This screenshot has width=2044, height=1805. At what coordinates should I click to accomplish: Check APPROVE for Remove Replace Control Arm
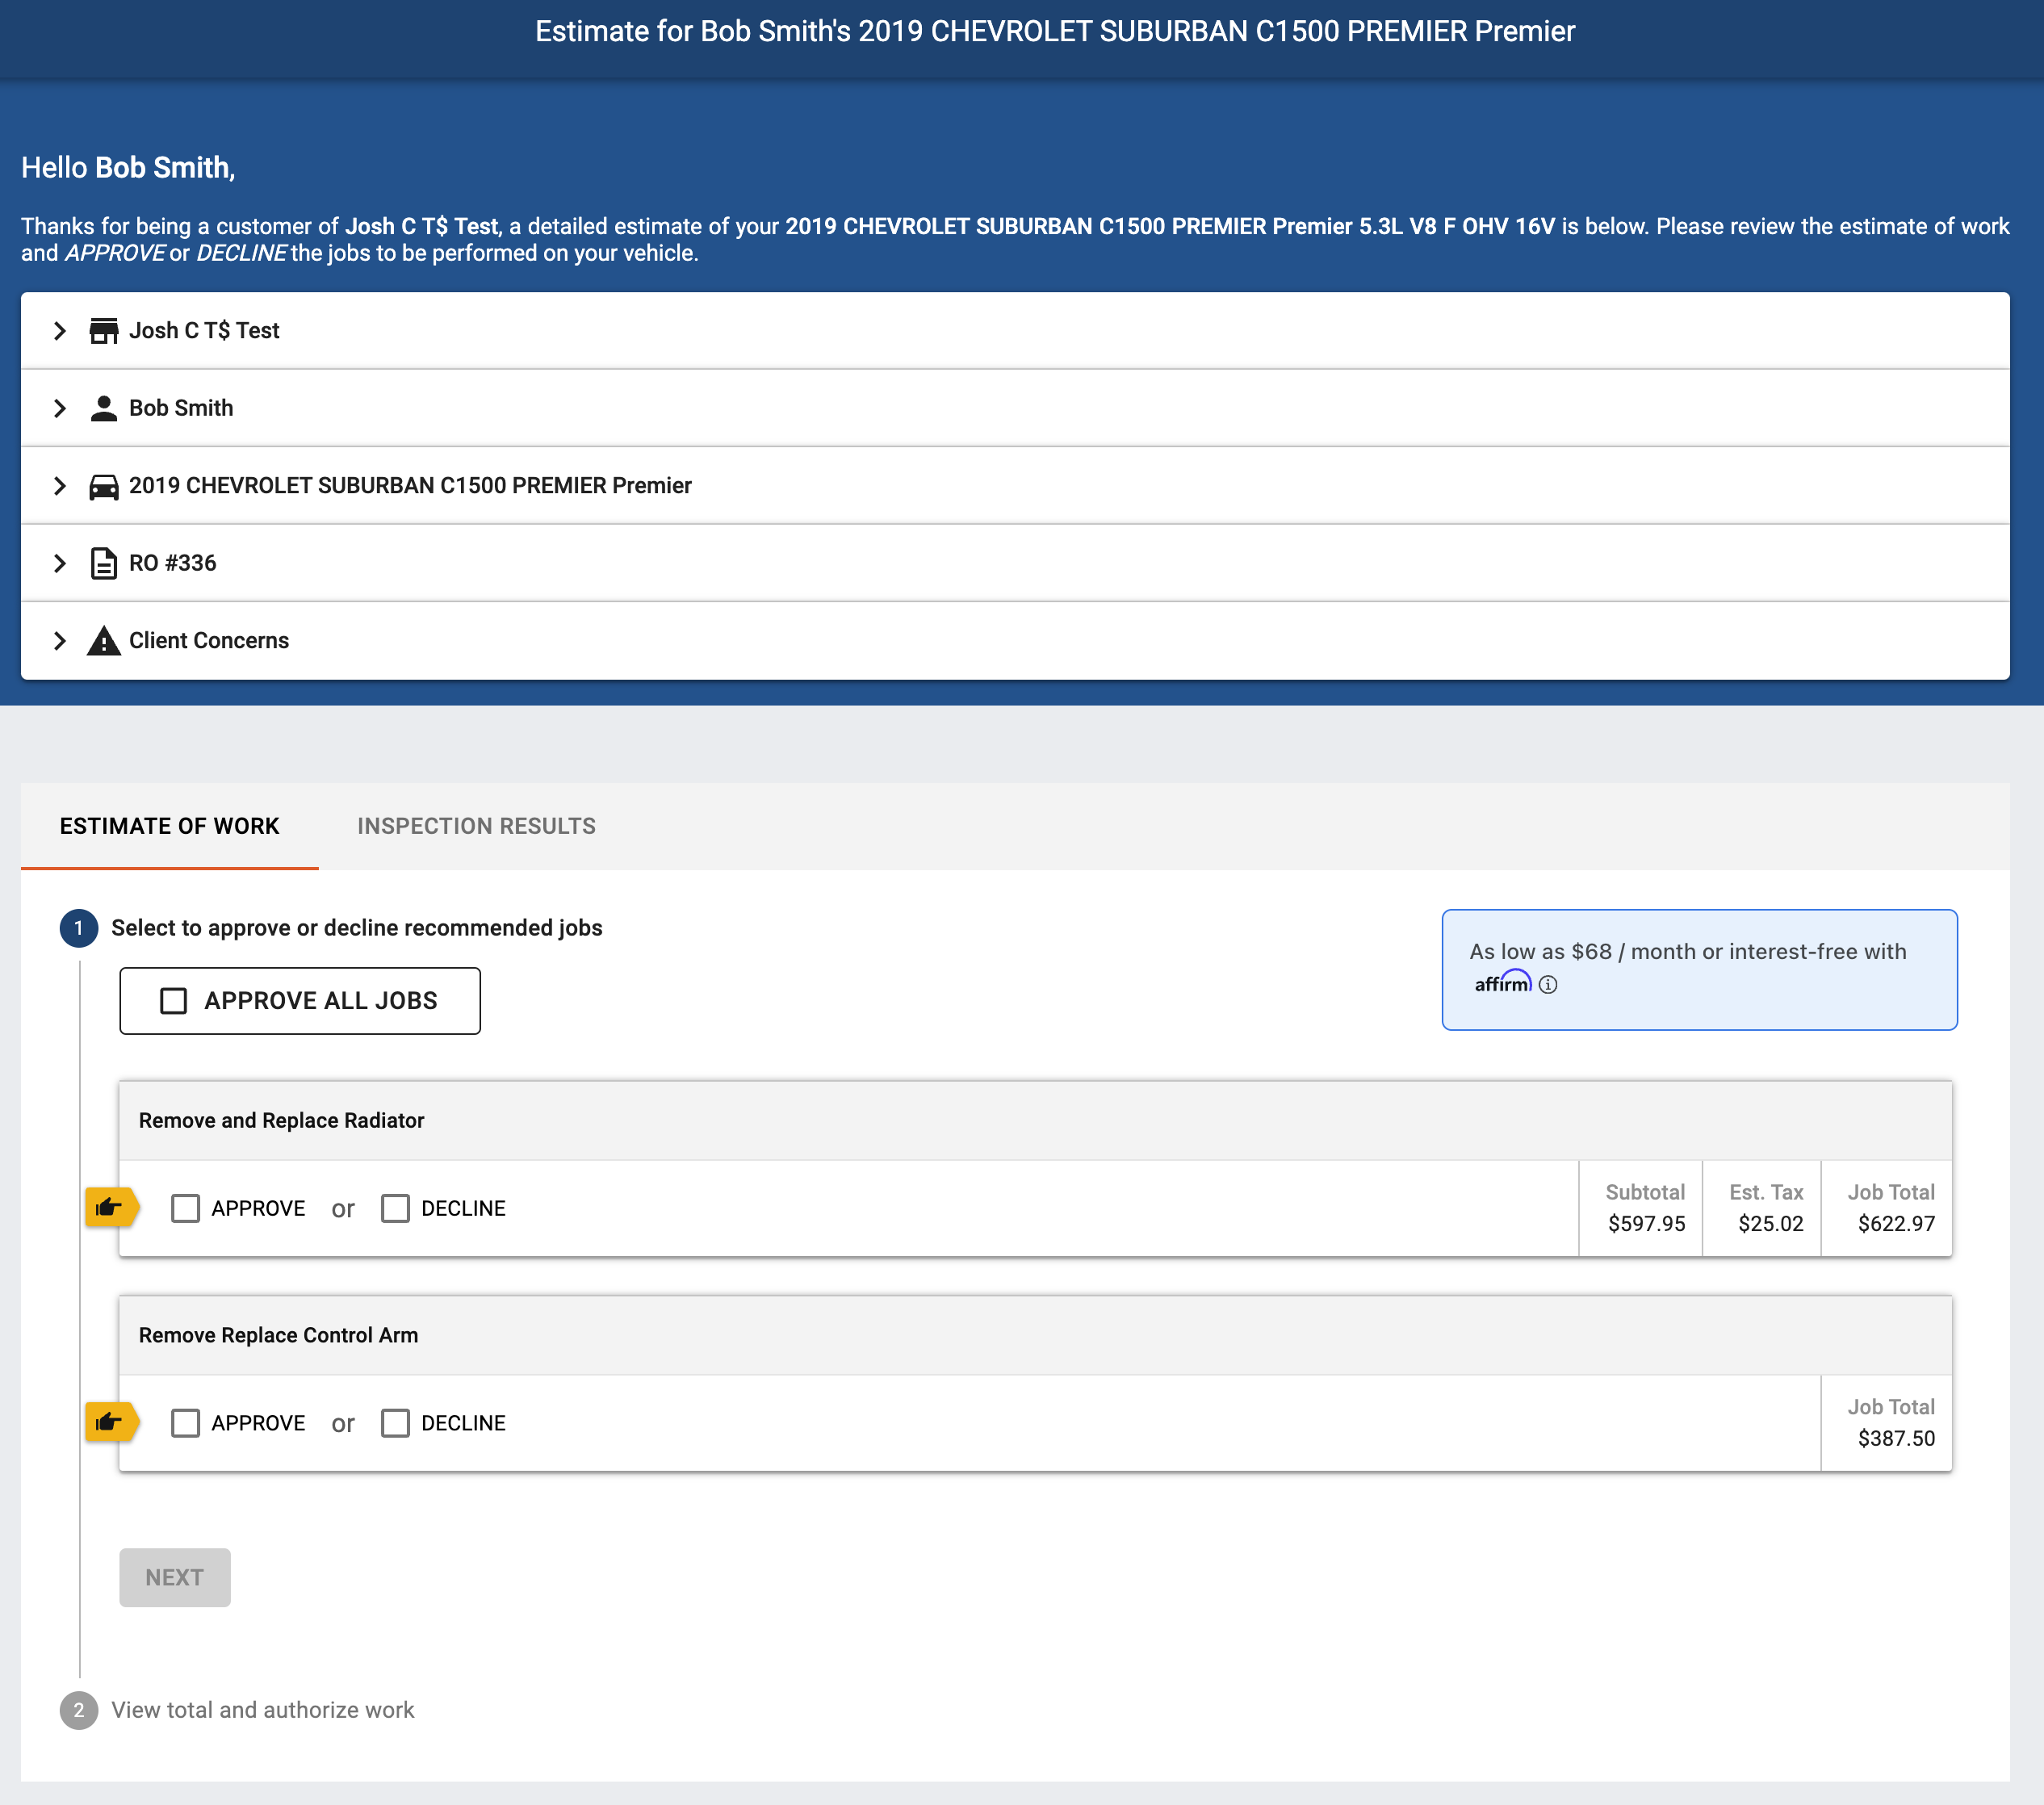click(185, 1423)
